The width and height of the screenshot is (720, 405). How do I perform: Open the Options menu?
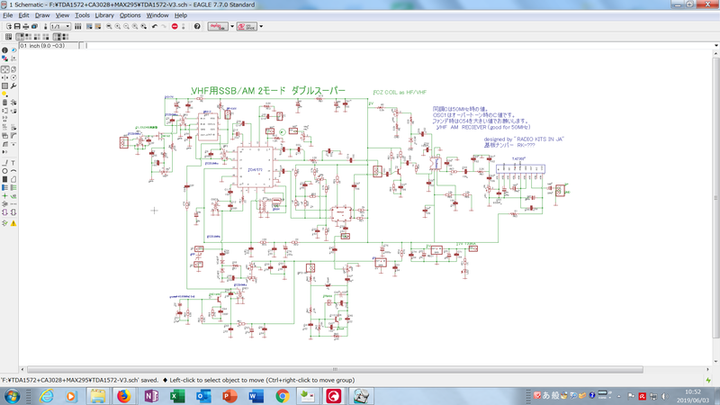pos(131,16)
